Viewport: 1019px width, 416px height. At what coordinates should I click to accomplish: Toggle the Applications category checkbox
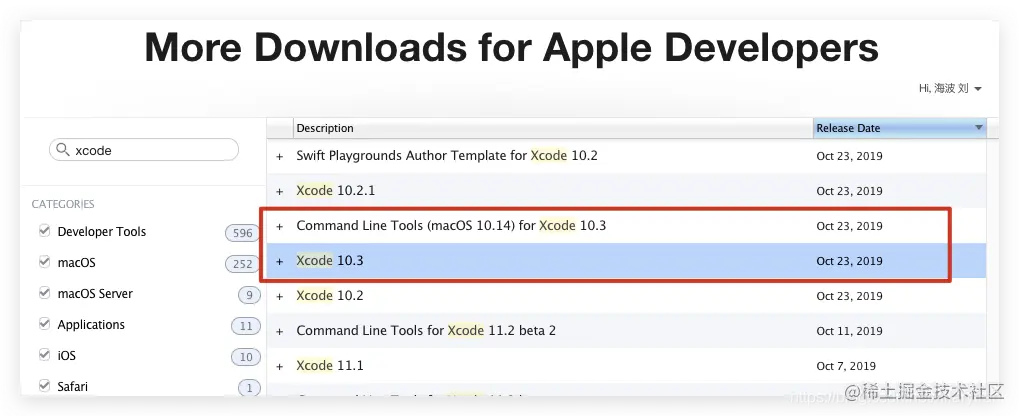44,324
